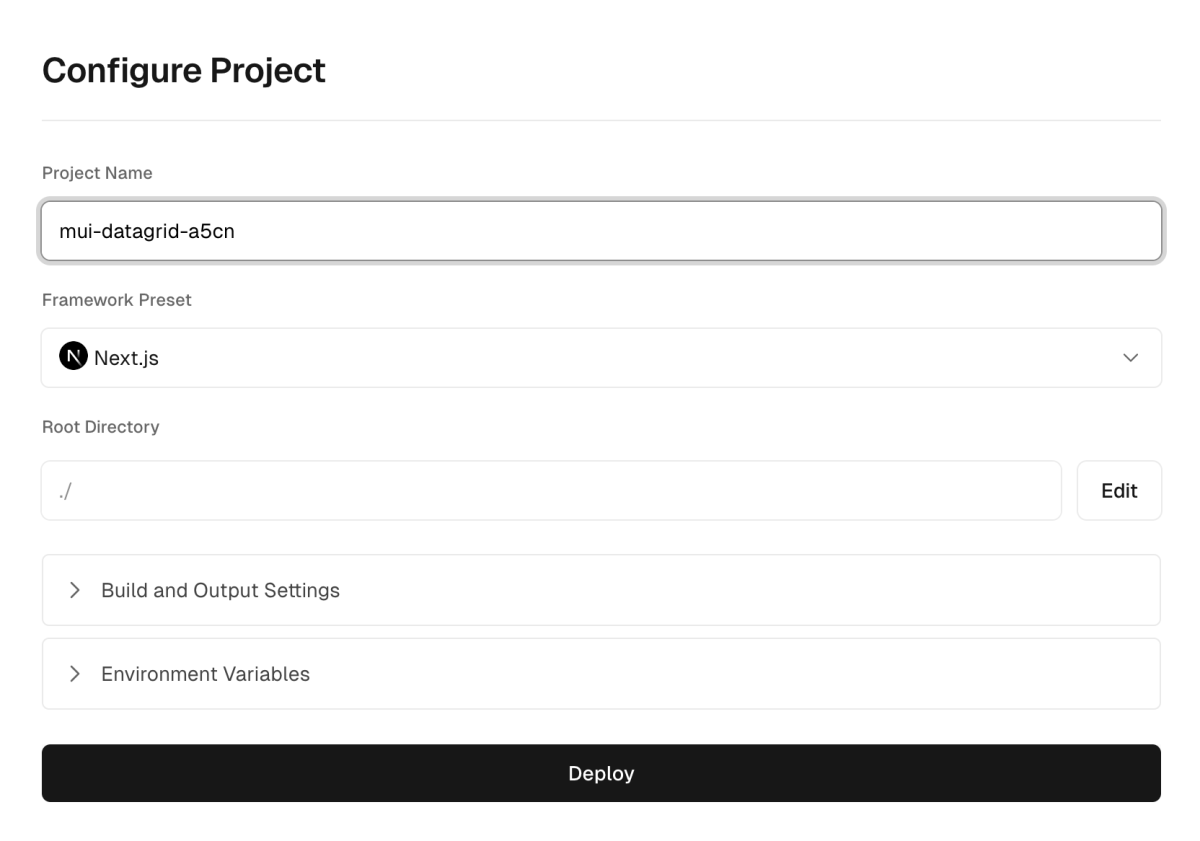Expand the Build and Output Settings section

pos(601,590)
